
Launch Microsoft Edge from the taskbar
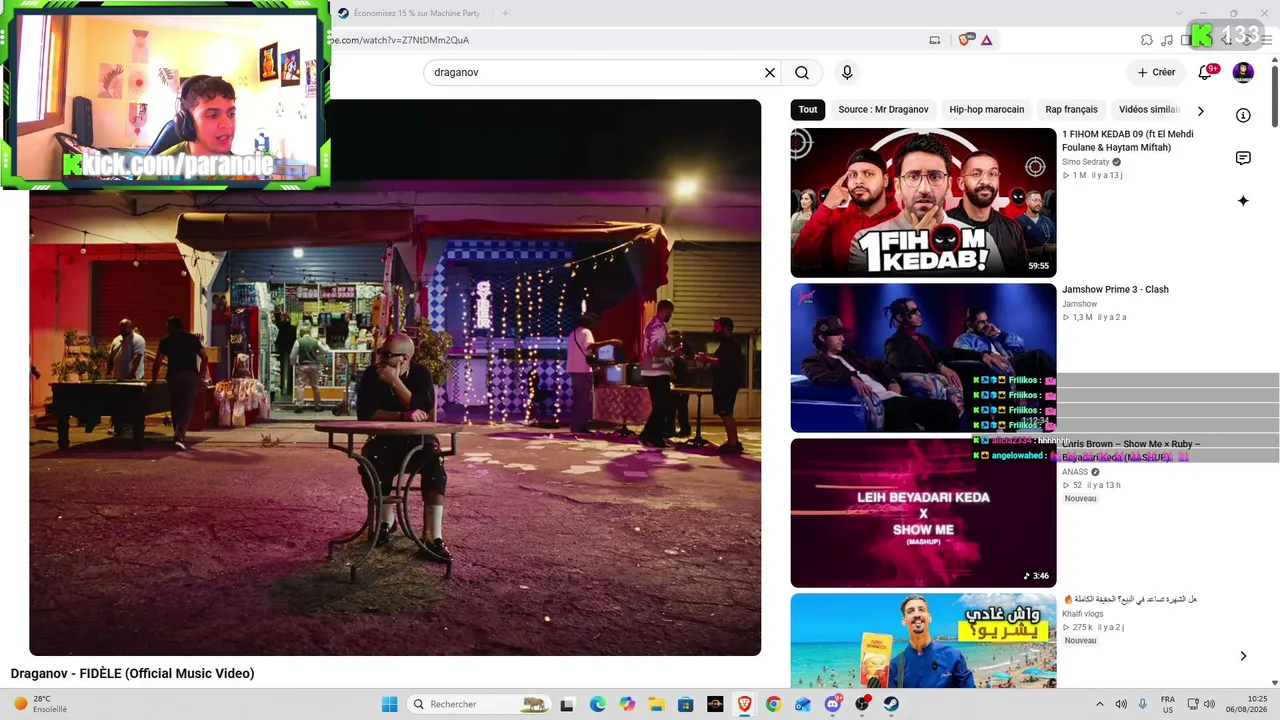[x=597, y=704]
